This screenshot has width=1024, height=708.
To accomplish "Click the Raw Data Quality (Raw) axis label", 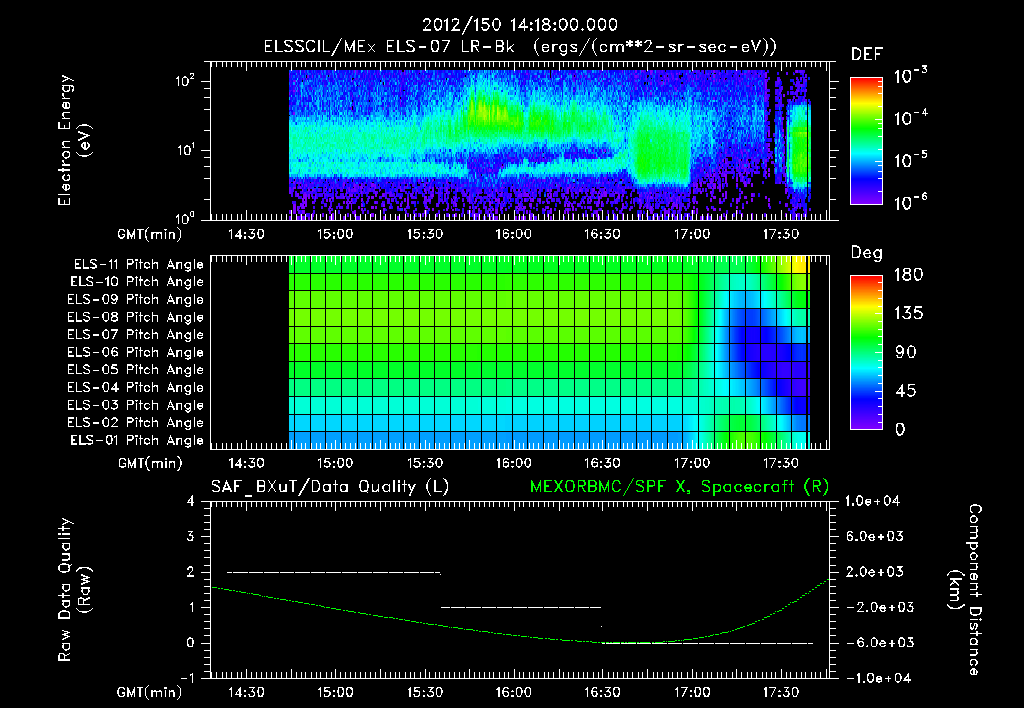I will click(x=74, y=590).
